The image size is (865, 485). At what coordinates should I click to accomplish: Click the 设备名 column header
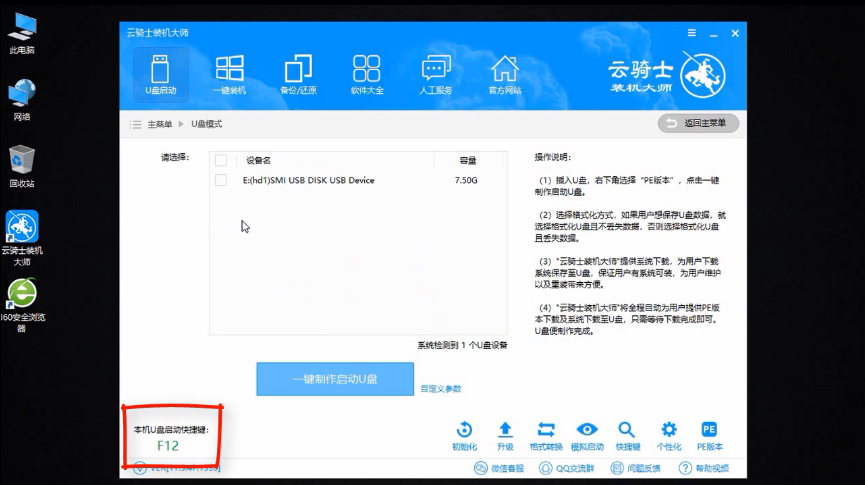click(258, 161)
